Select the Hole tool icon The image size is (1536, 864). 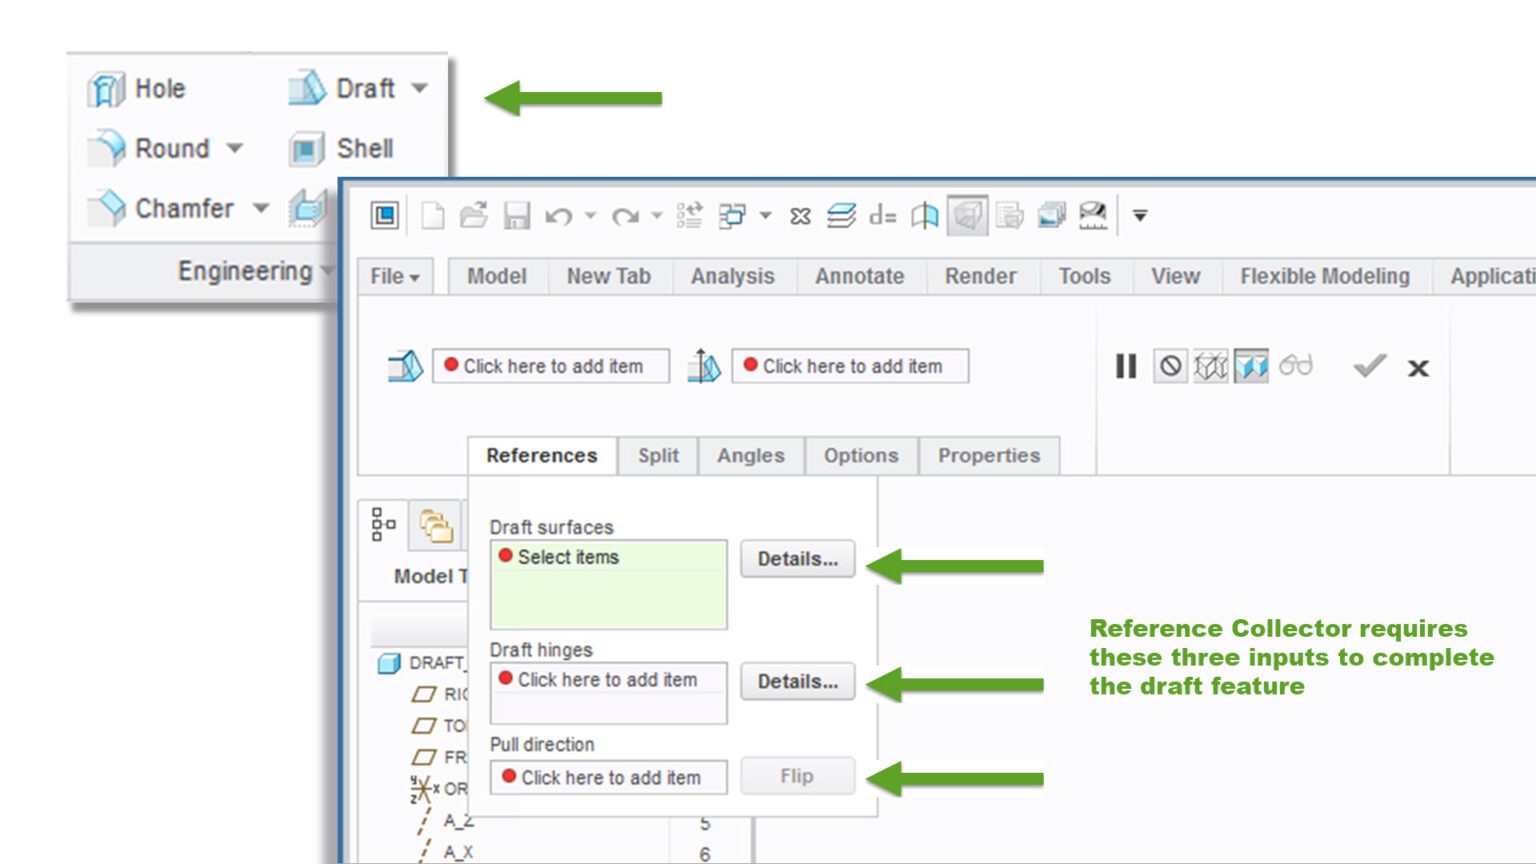coord(106,89)
